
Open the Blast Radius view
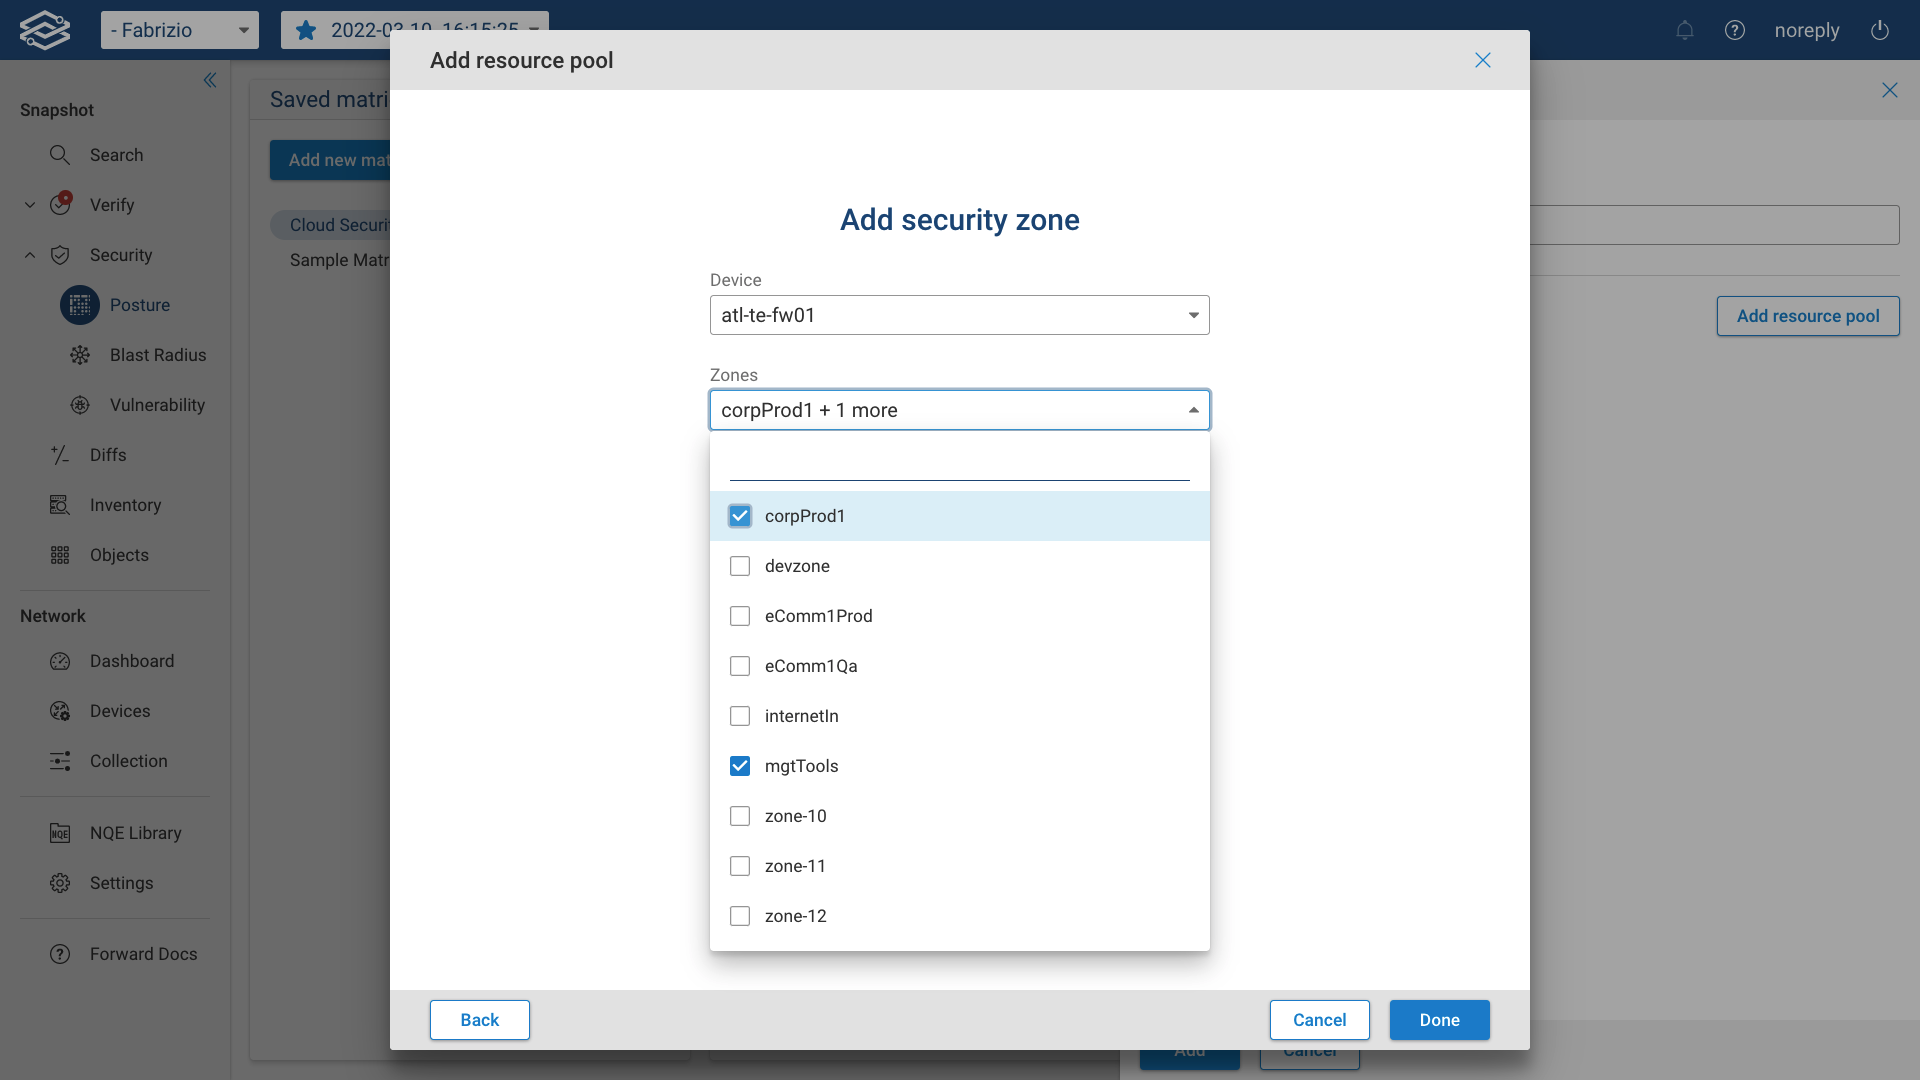point(79,355)
